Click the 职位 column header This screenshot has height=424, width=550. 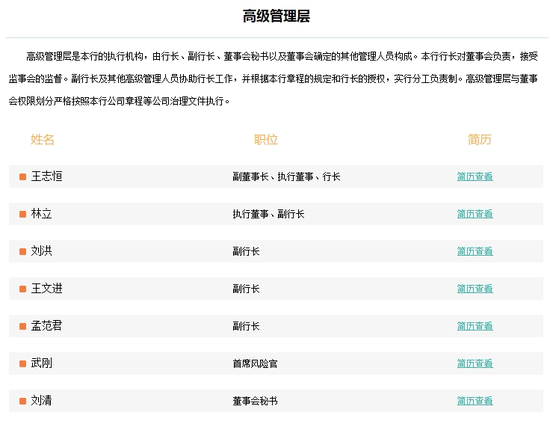(266, 140)
